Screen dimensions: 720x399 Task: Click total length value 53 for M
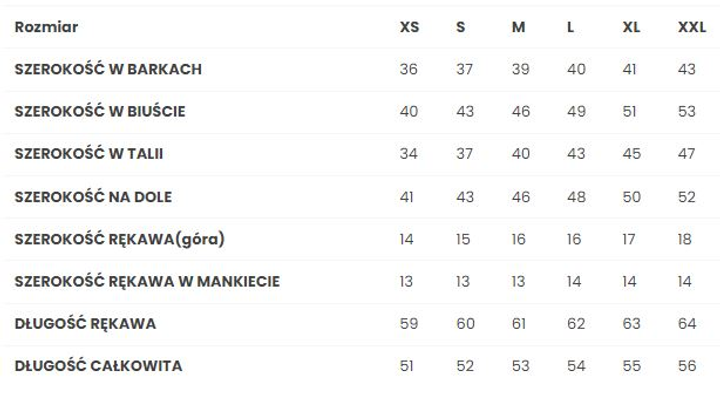click(521, 366)
